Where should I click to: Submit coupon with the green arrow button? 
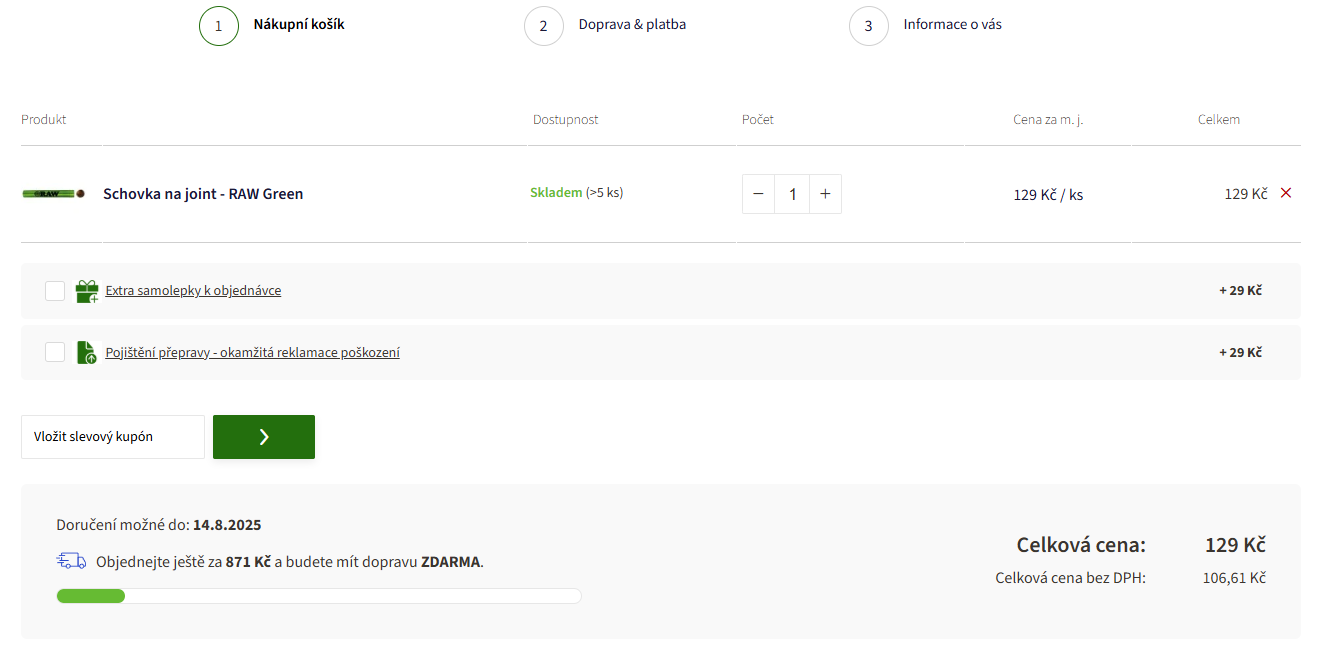point(264,437)
